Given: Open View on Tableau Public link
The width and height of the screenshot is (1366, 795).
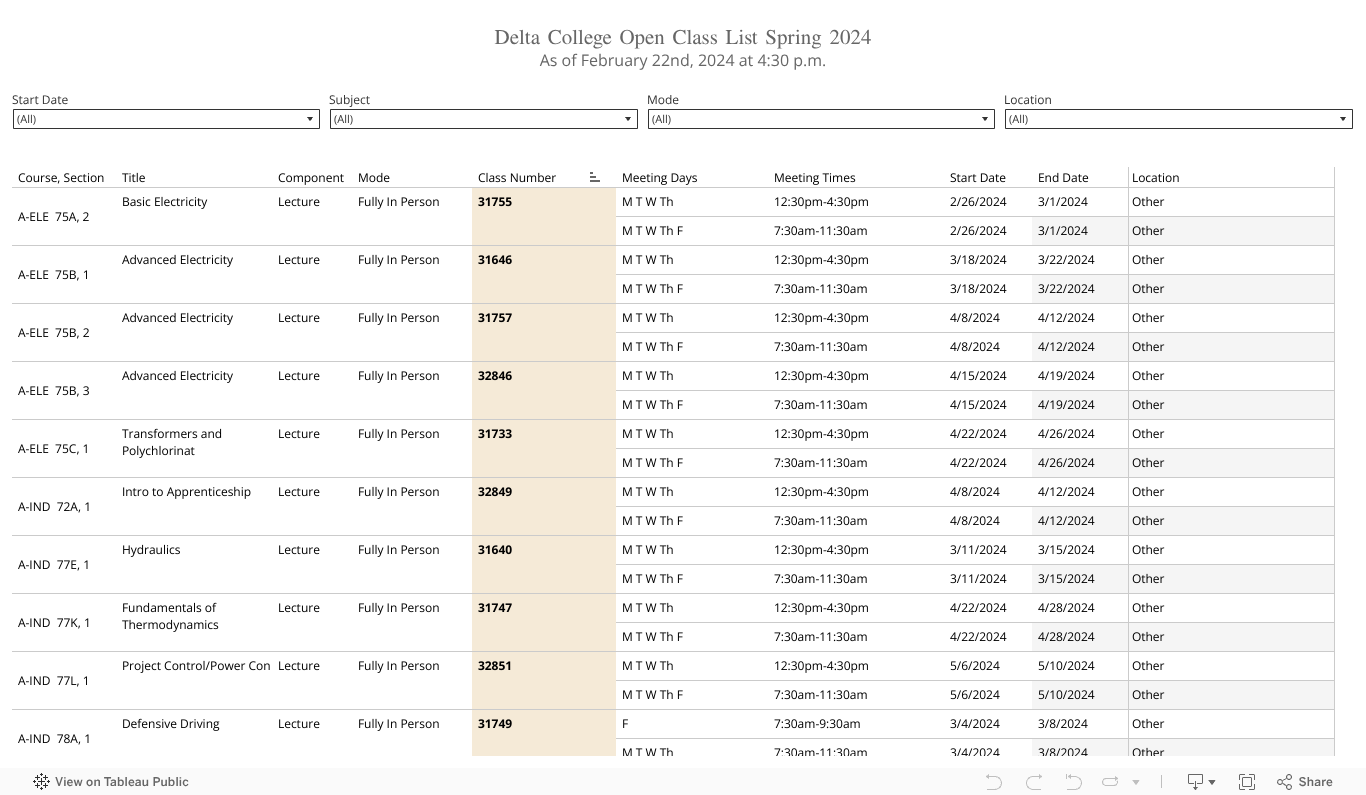Looking at the screenshot, I should coord(121,782).
